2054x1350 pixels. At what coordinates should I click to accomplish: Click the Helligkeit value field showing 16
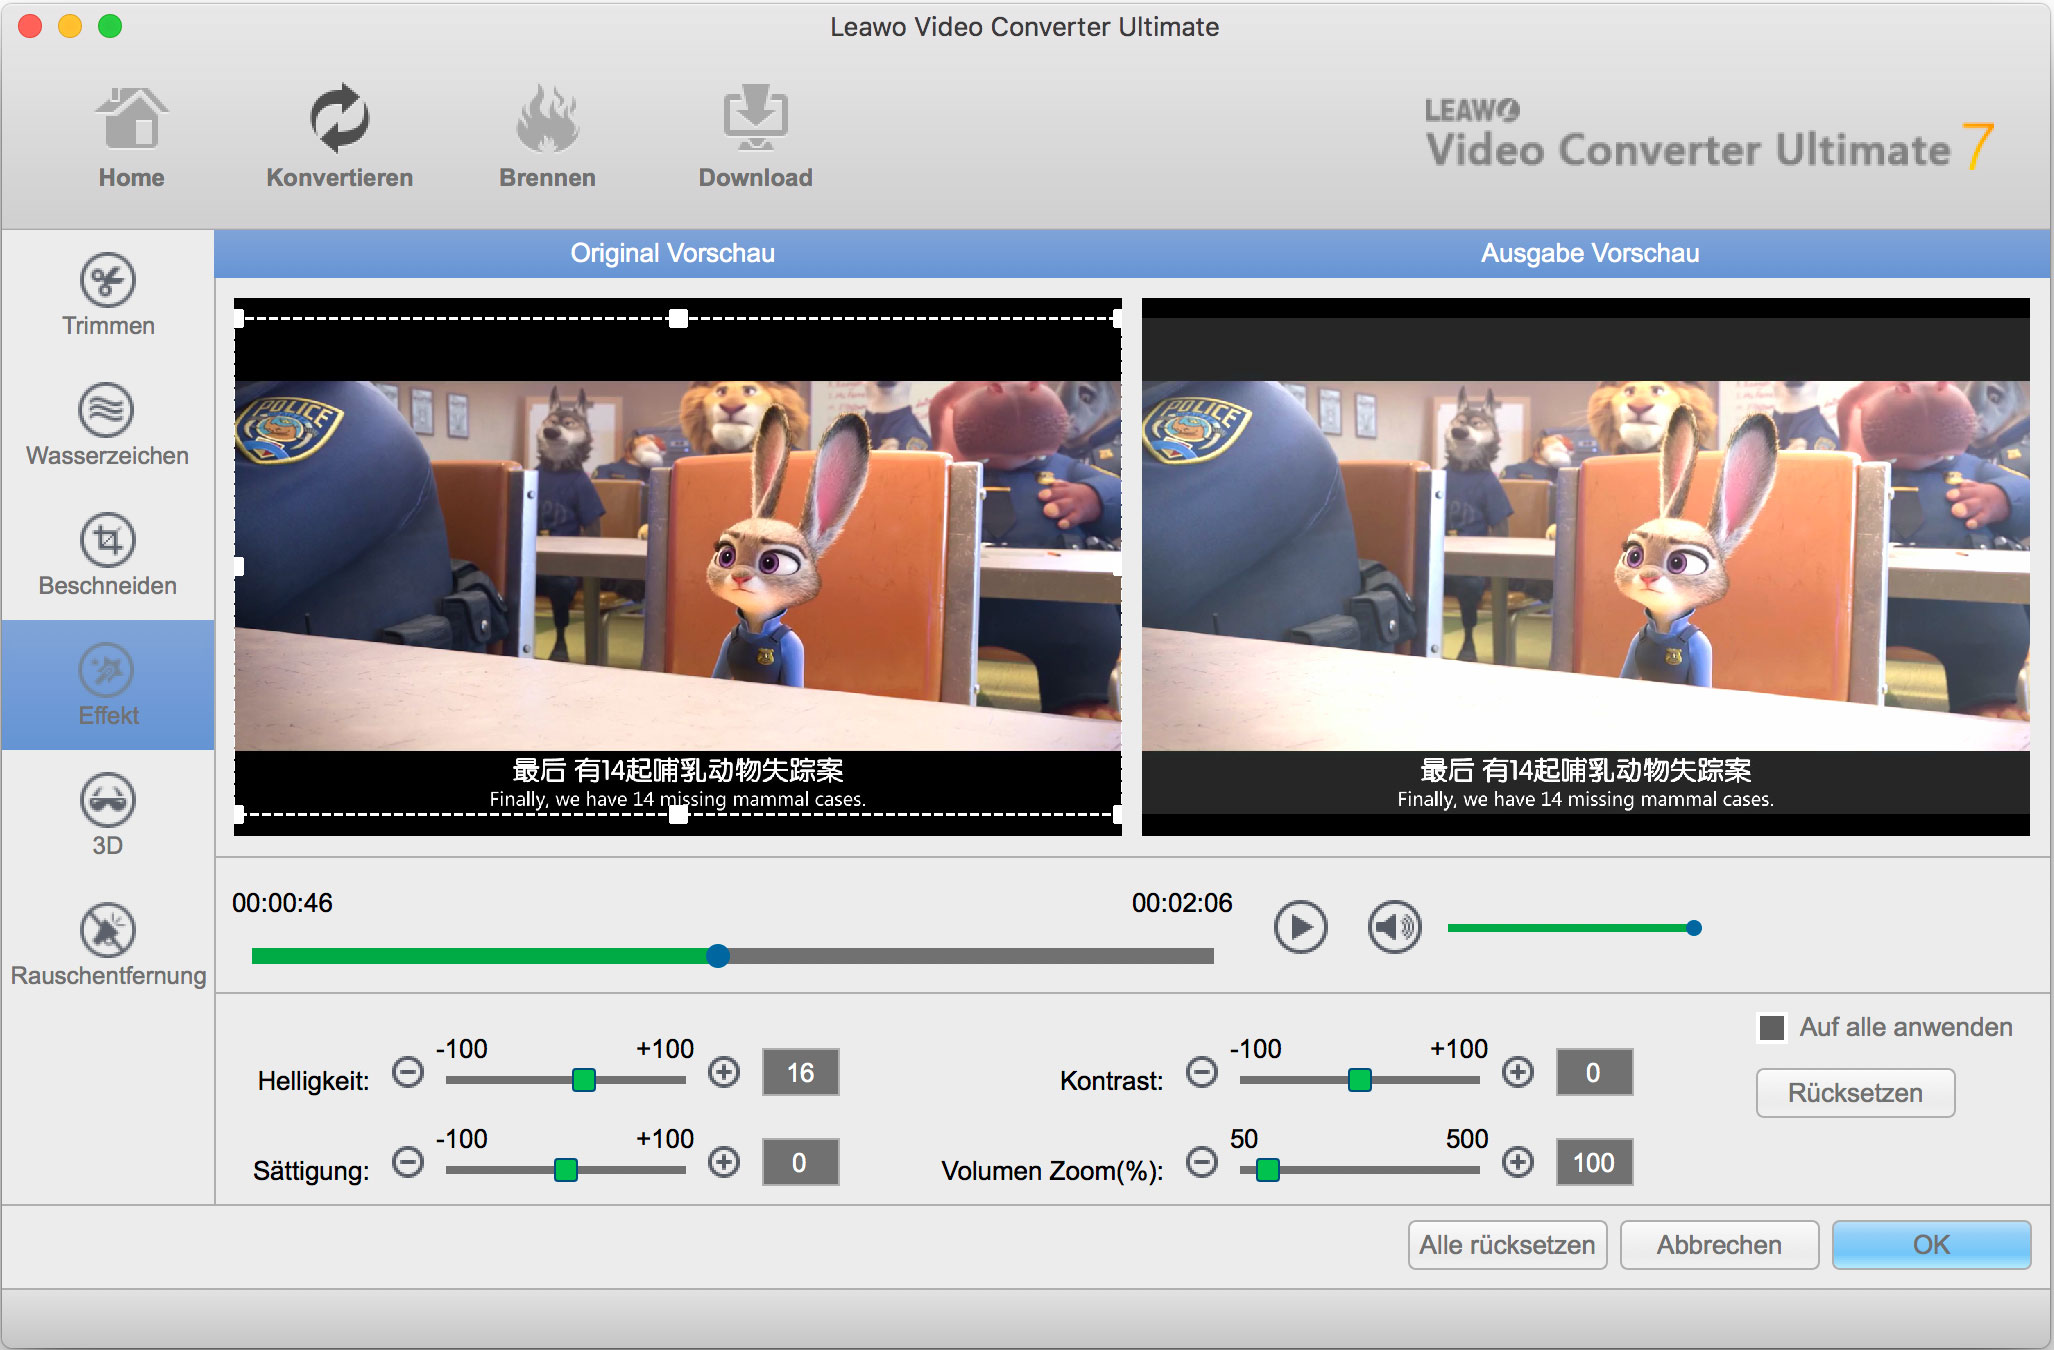(800, 1072)
